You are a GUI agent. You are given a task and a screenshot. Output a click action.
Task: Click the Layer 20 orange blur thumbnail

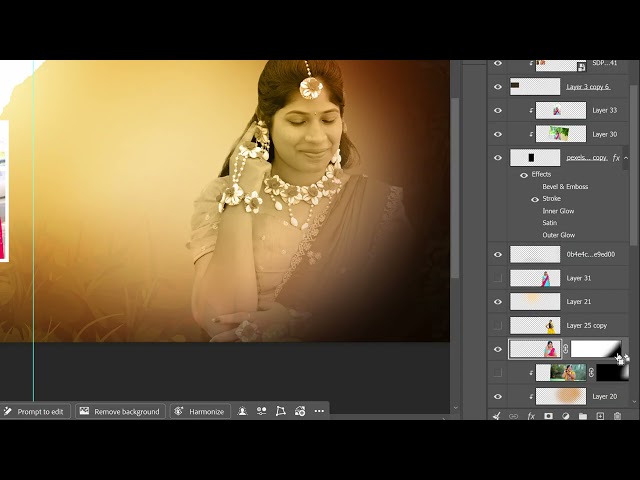point(561,396)
